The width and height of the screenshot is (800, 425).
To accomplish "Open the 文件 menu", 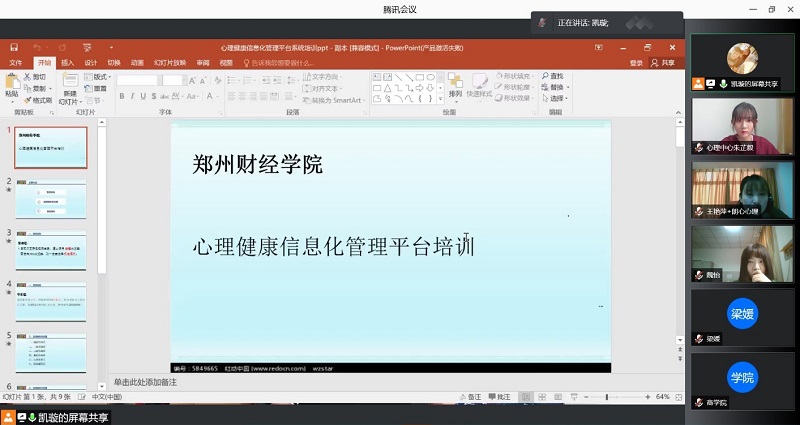I will point(15,63).
